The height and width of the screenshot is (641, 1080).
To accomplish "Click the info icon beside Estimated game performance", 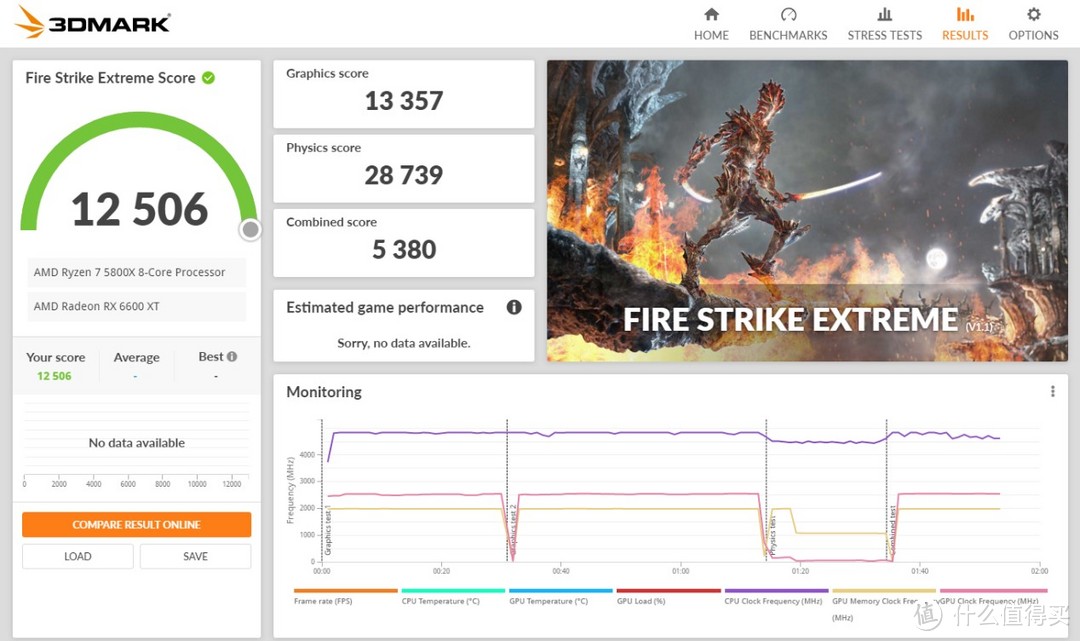I will tap(514, 307).
